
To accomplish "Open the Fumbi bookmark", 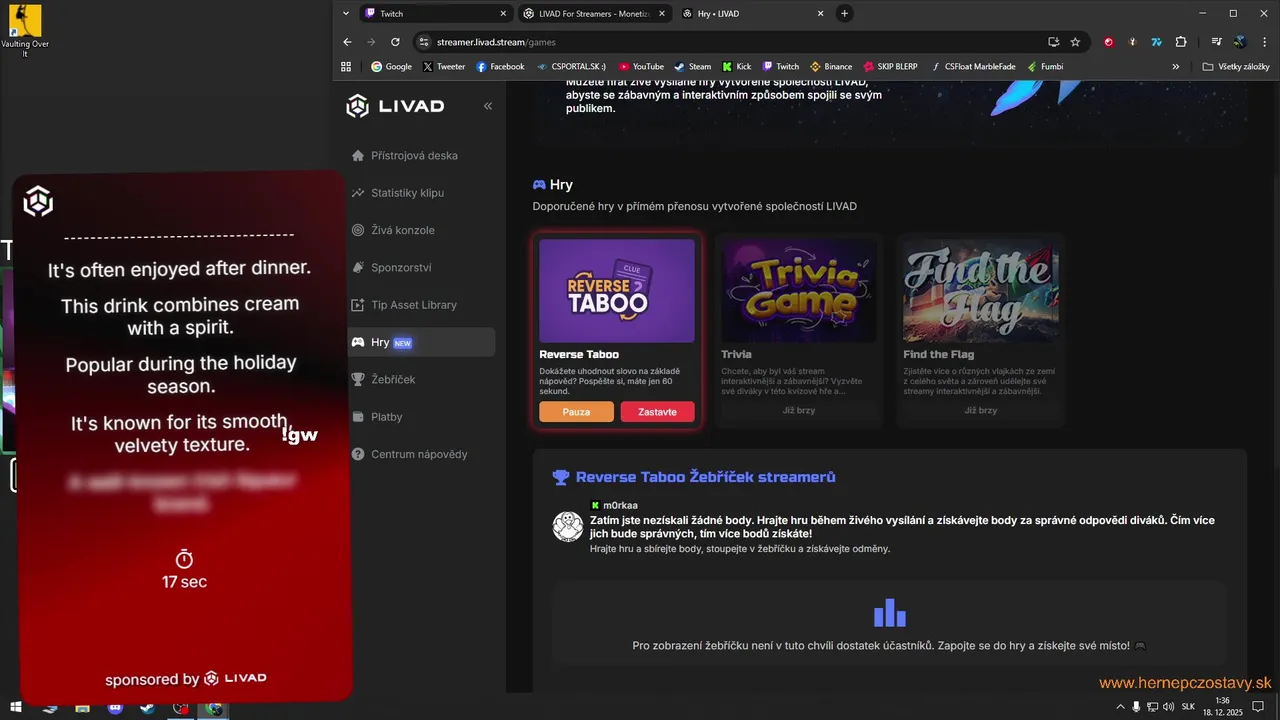I will click(1044, 67).
